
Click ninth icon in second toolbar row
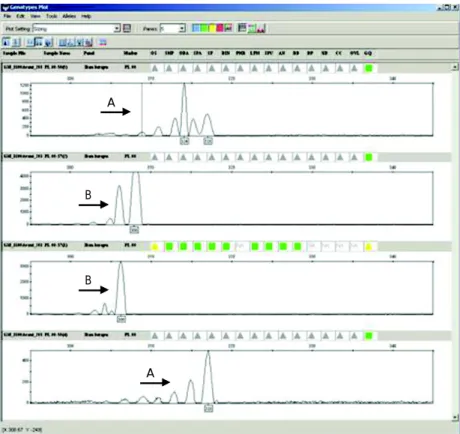point(89,42)
